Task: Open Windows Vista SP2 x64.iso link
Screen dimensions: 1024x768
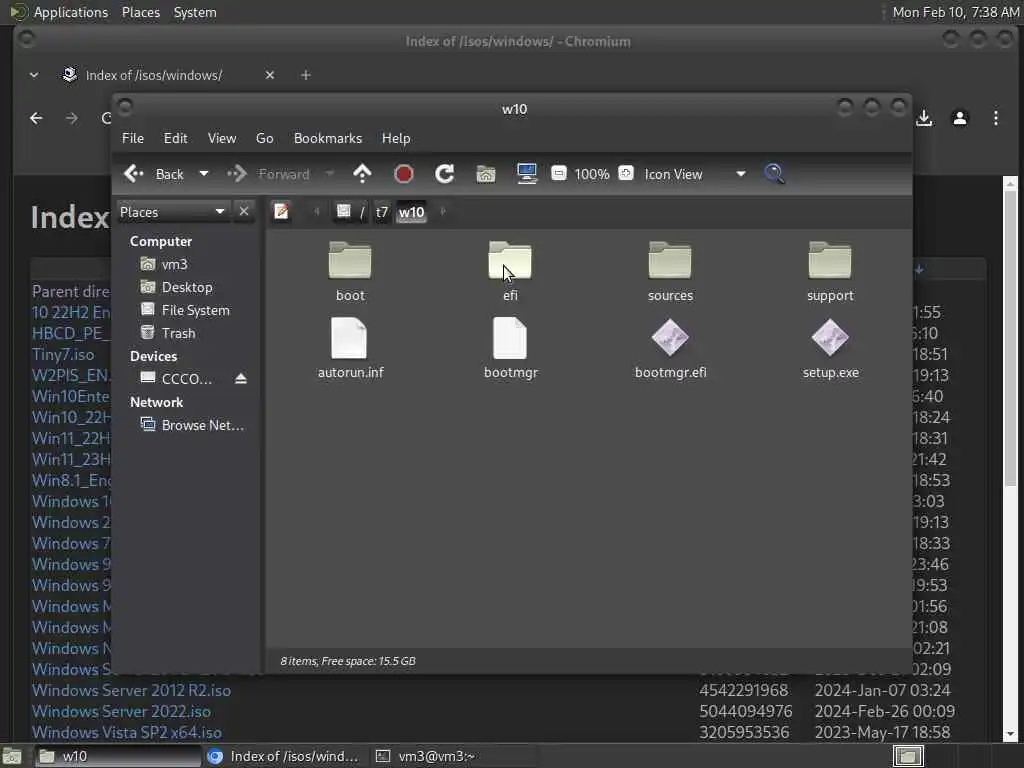Action: [127, 732]
